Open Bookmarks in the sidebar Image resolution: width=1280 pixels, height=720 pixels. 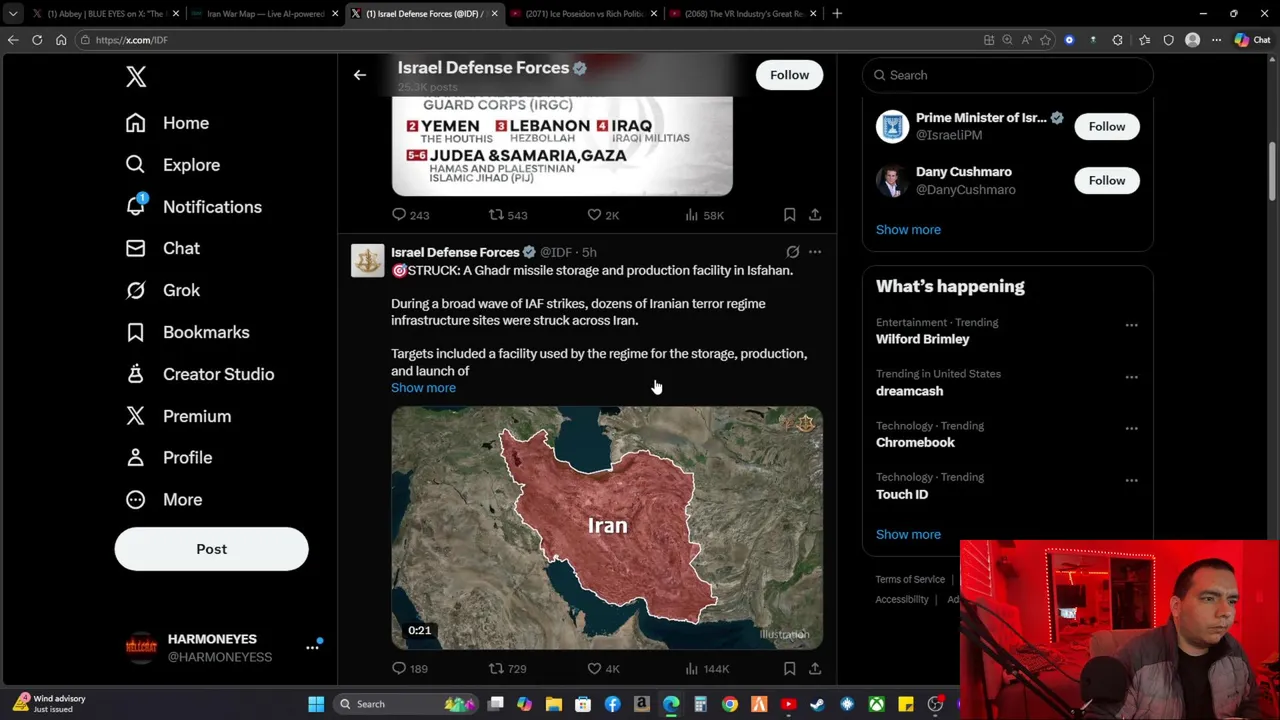[x=187, y=332]
